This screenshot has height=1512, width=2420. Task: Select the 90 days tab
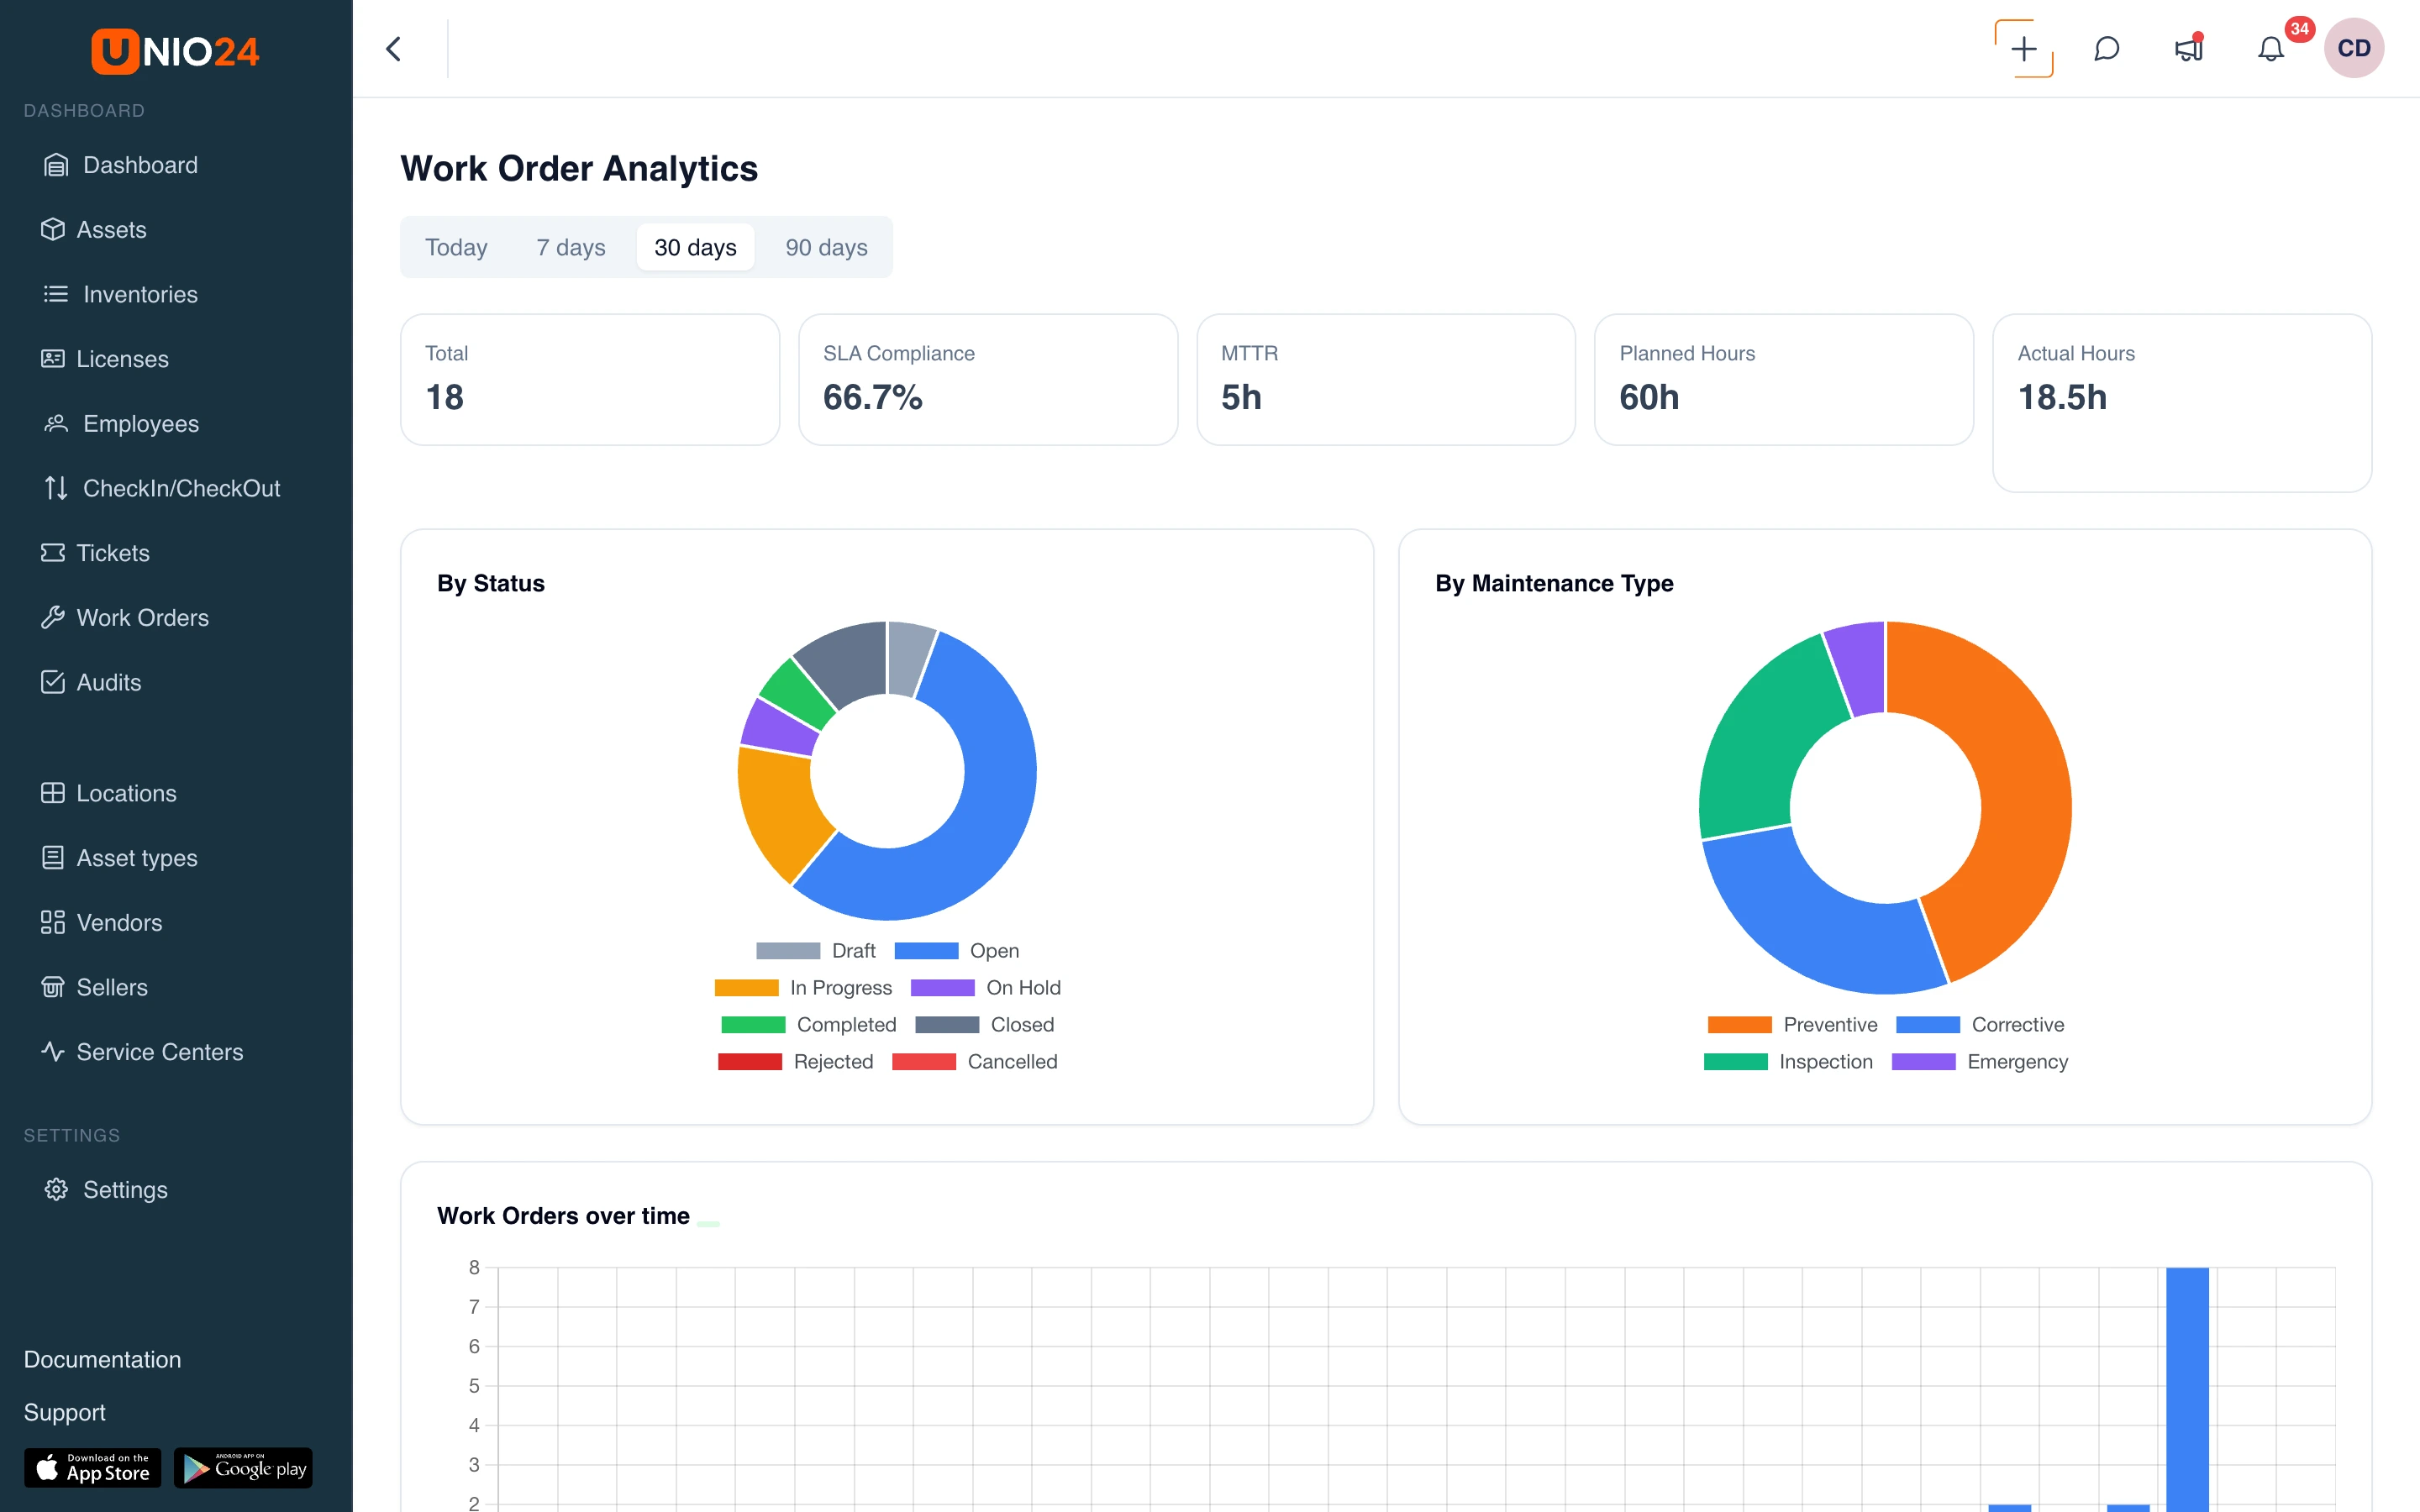(826, 247)
